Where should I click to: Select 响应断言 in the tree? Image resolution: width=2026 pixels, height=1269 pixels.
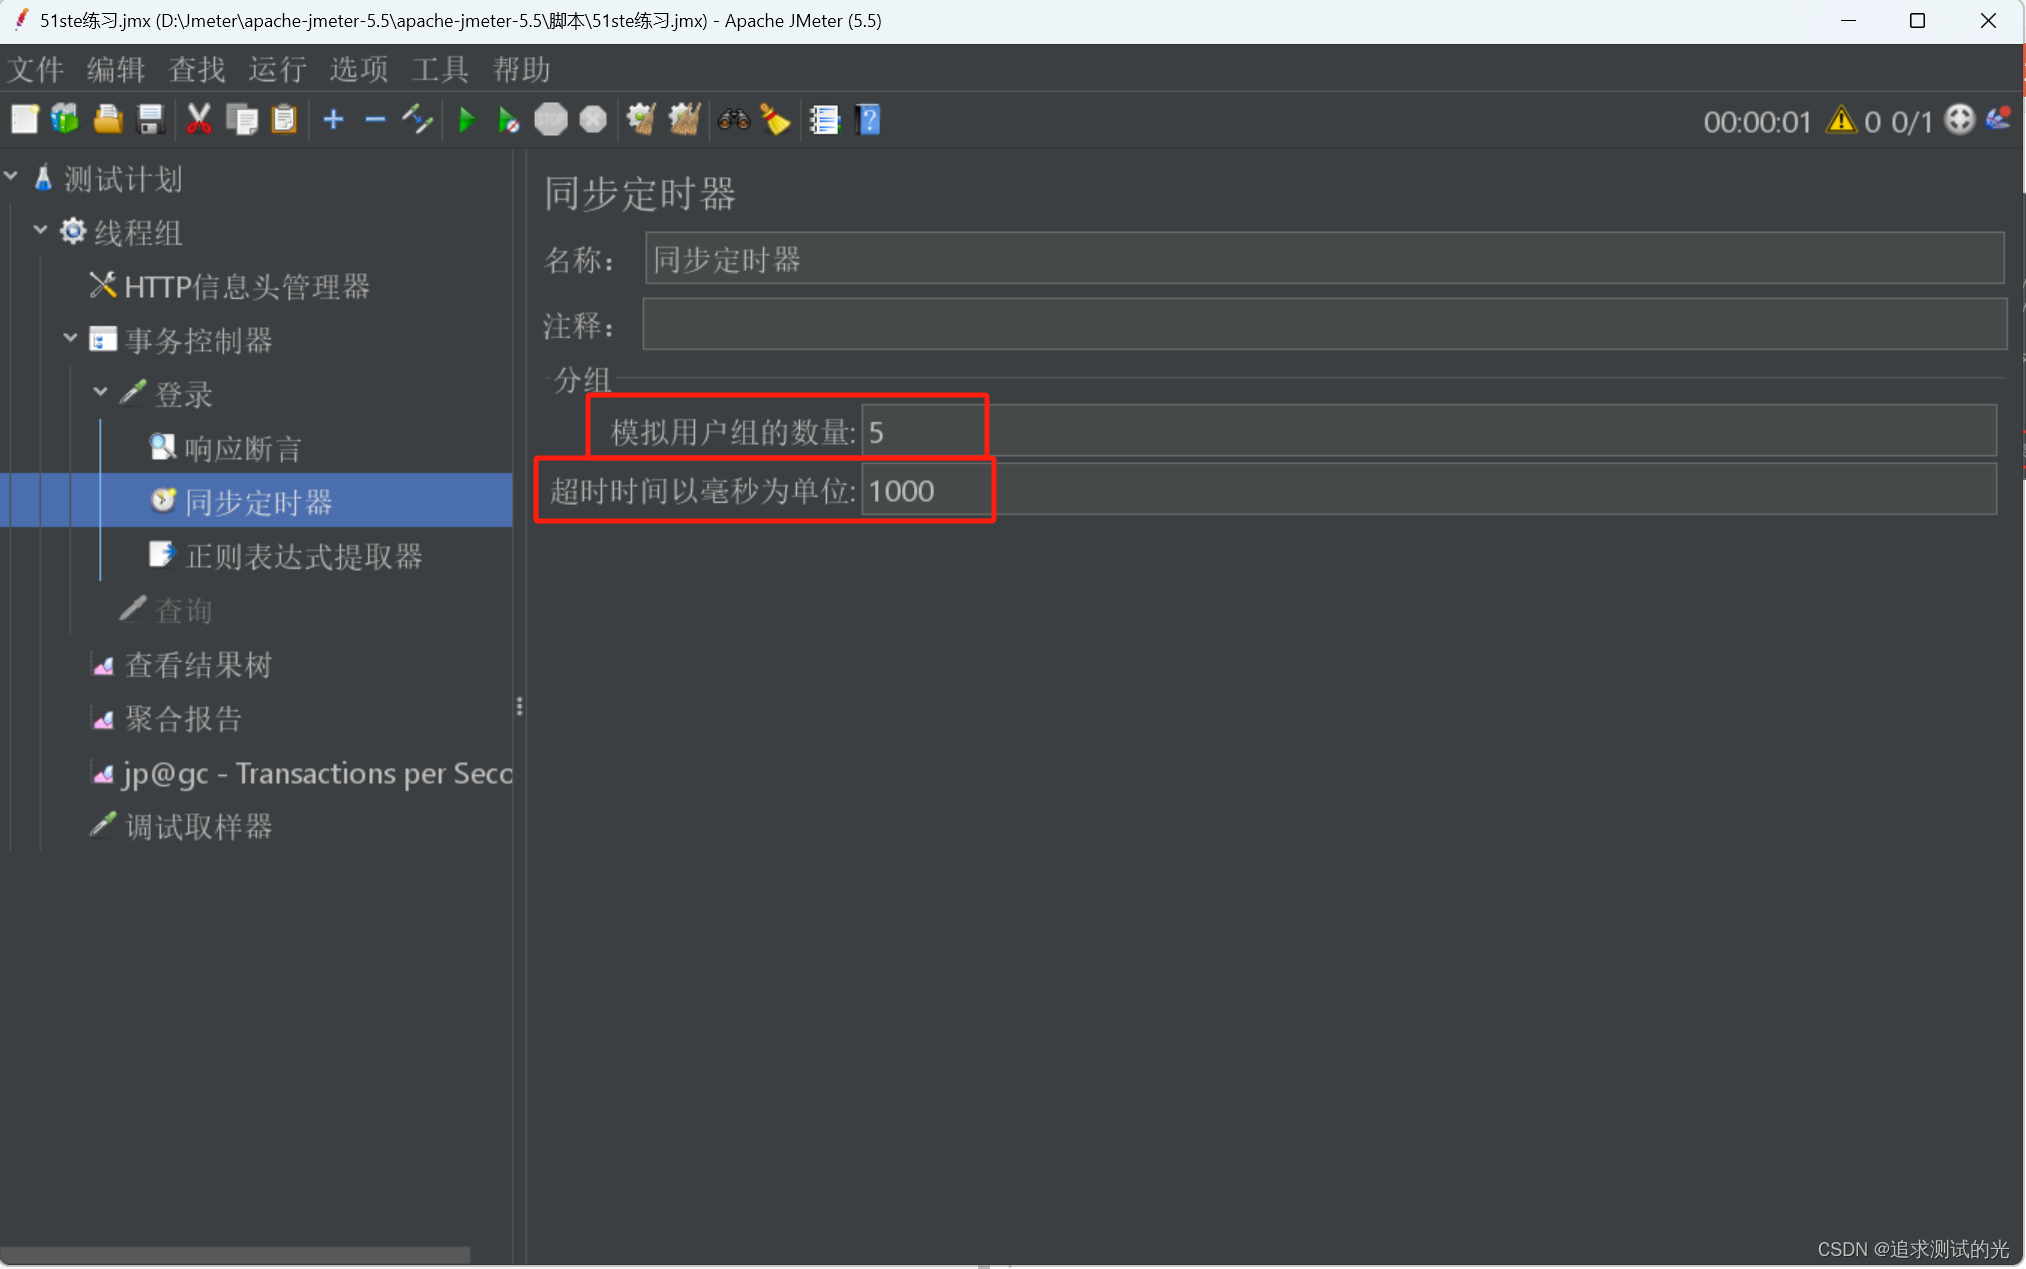pos(243,449)
